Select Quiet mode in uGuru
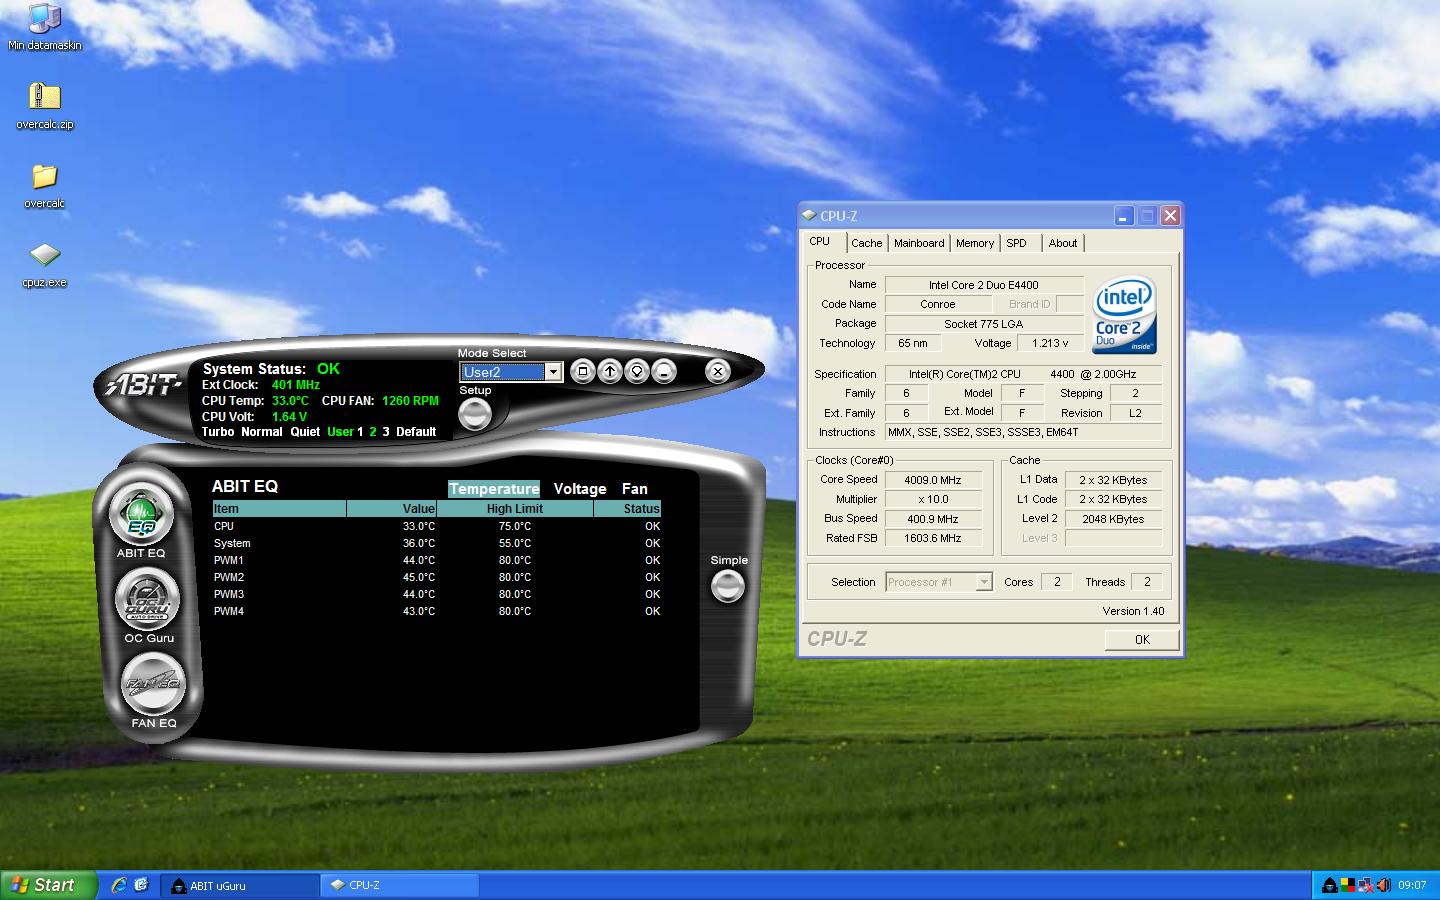 tap(305, 432)
